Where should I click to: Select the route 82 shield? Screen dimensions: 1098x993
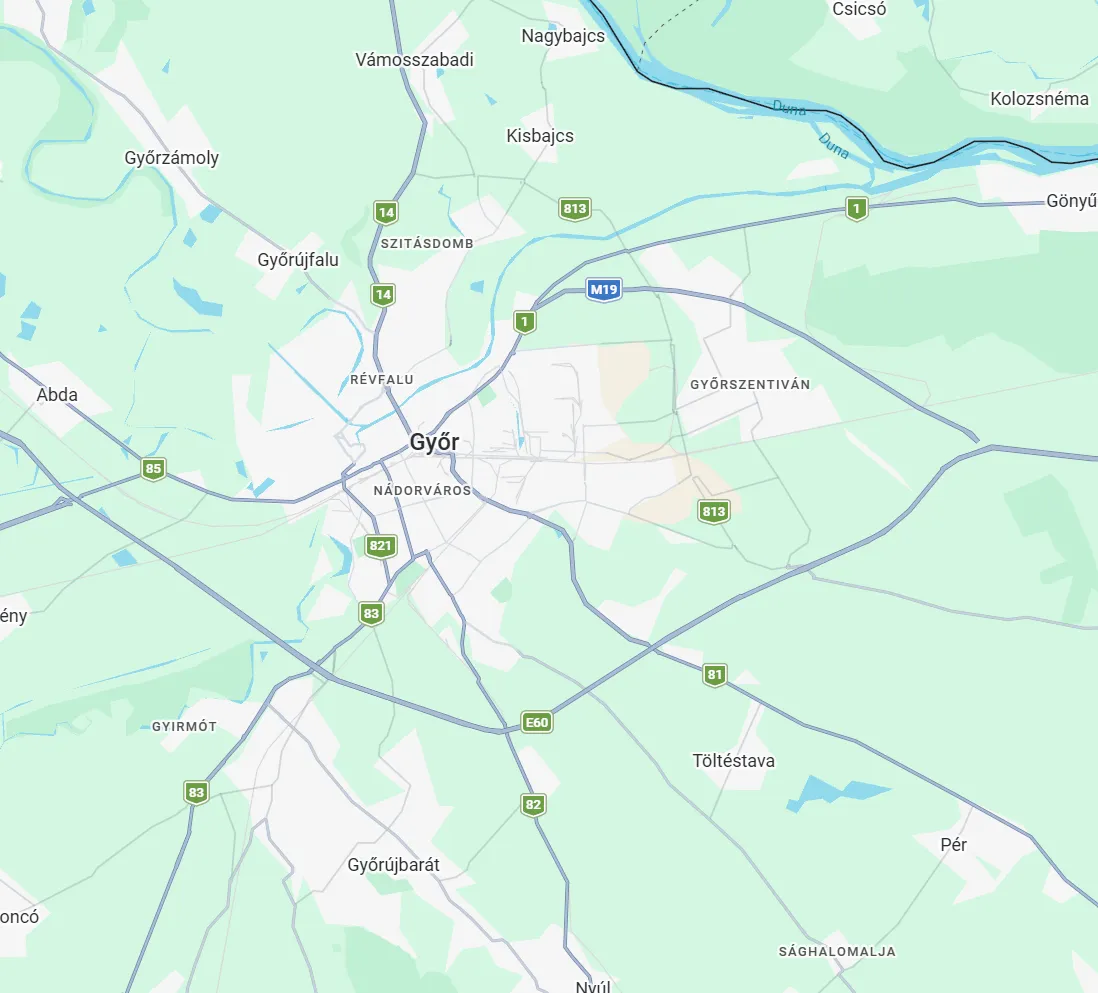(x=533, y=805)
